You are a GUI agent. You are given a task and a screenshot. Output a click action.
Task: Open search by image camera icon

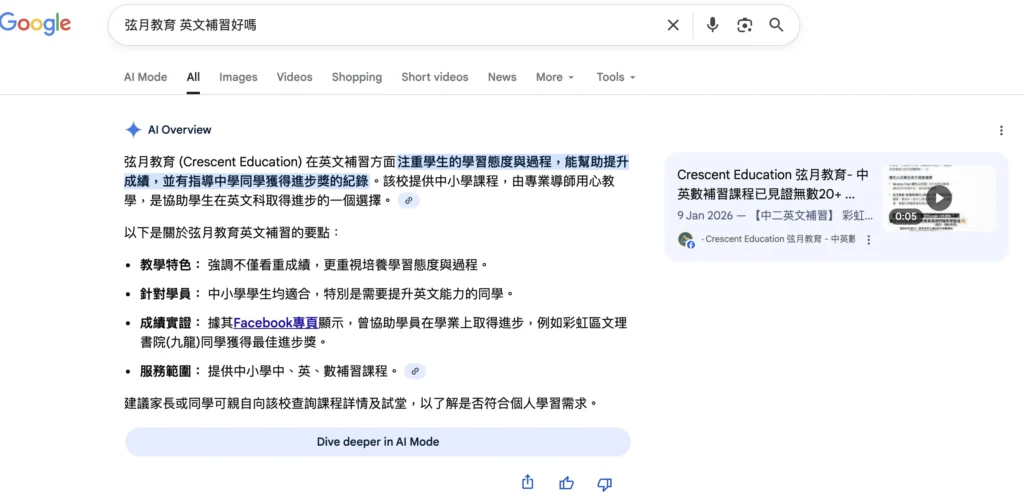[744, 25]
